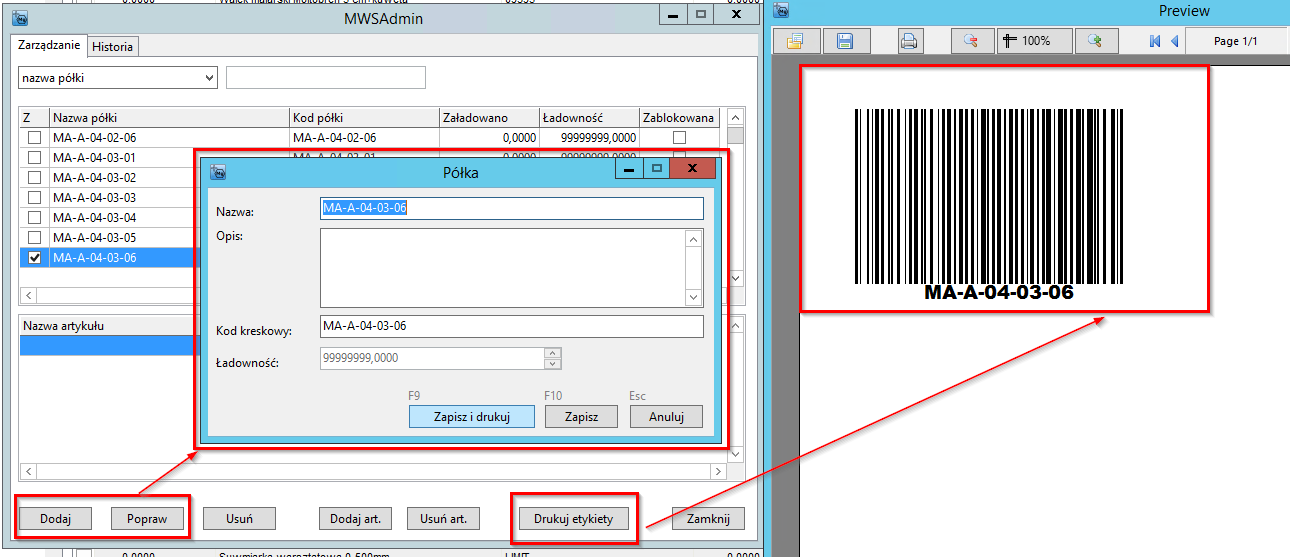The image size is (1290, 557).
Task: Increase Ładowność with the up spinner arrow
Action: tap(553, 353)
